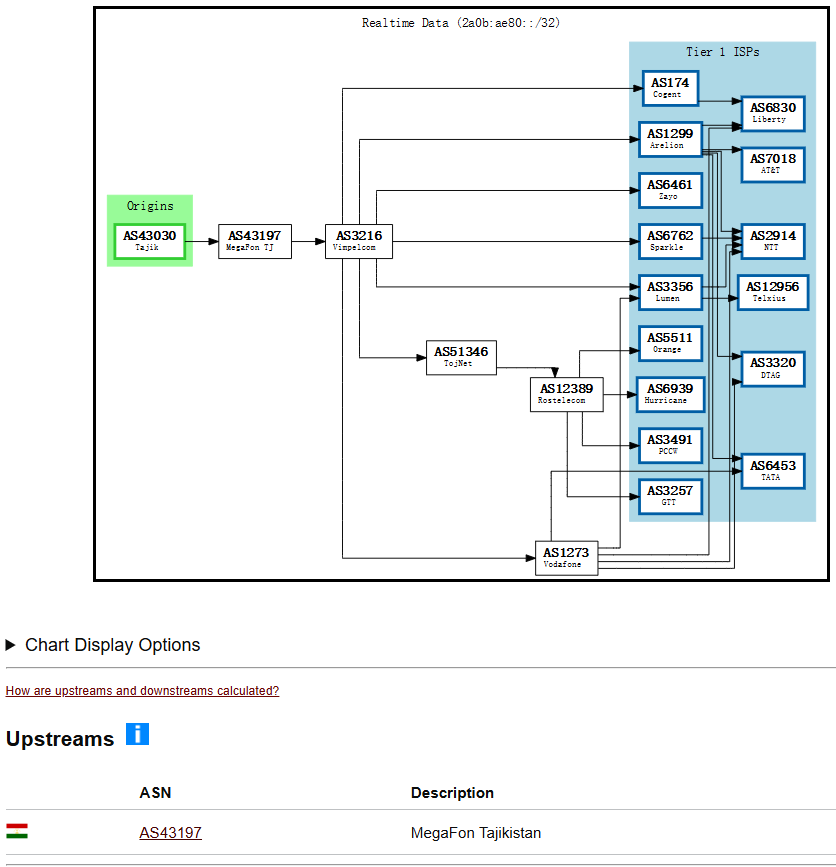Select the AS43197 MegaFon TJ graph node
Viewport: 836px width, 867px height.
[x=255, y=241]
